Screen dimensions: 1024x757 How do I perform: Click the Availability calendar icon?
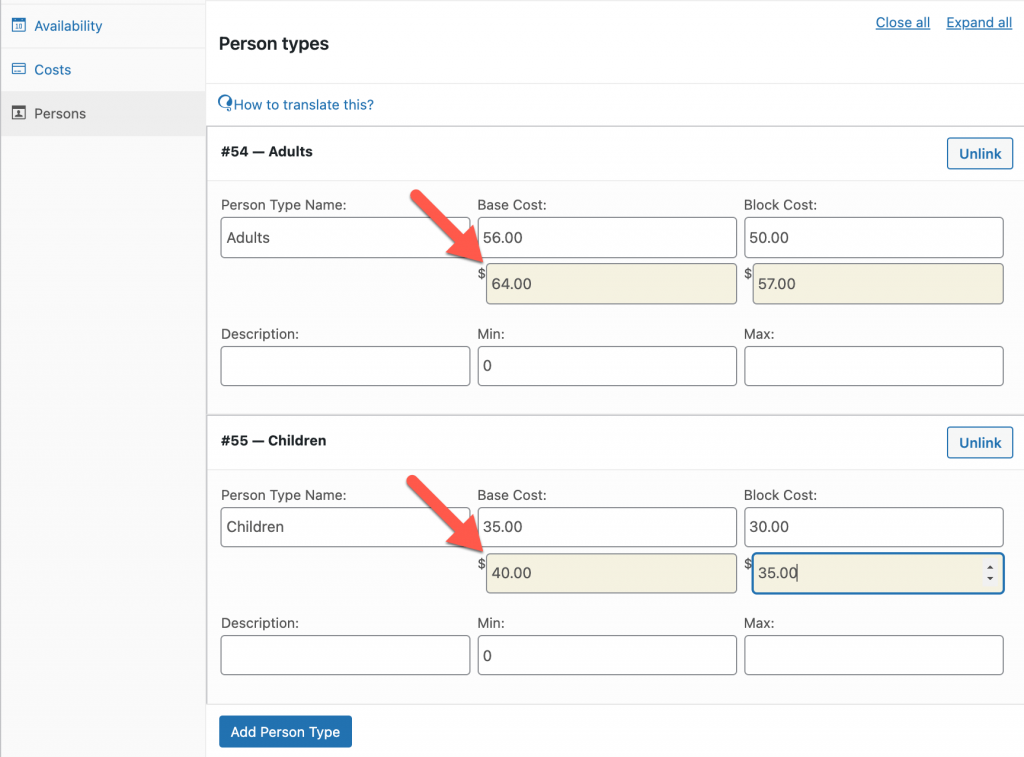(19, 25)
